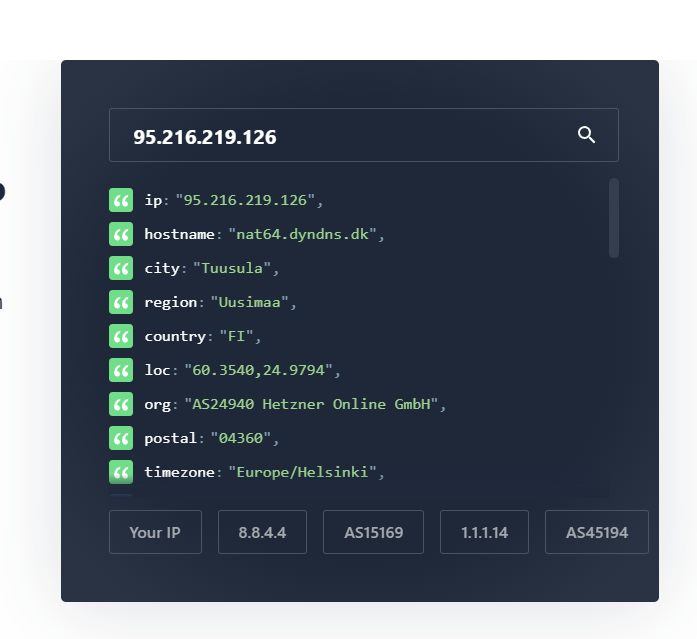Select the AS45194 example button
The image size is (697, 639).
click(597, 532)
